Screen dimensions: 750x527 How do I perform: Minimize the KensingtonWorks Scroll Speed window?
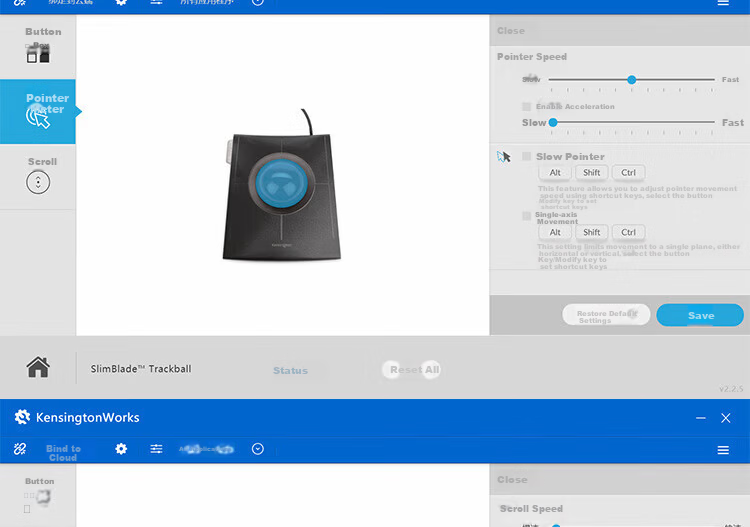pyautogui.click(x=701, y=418)
